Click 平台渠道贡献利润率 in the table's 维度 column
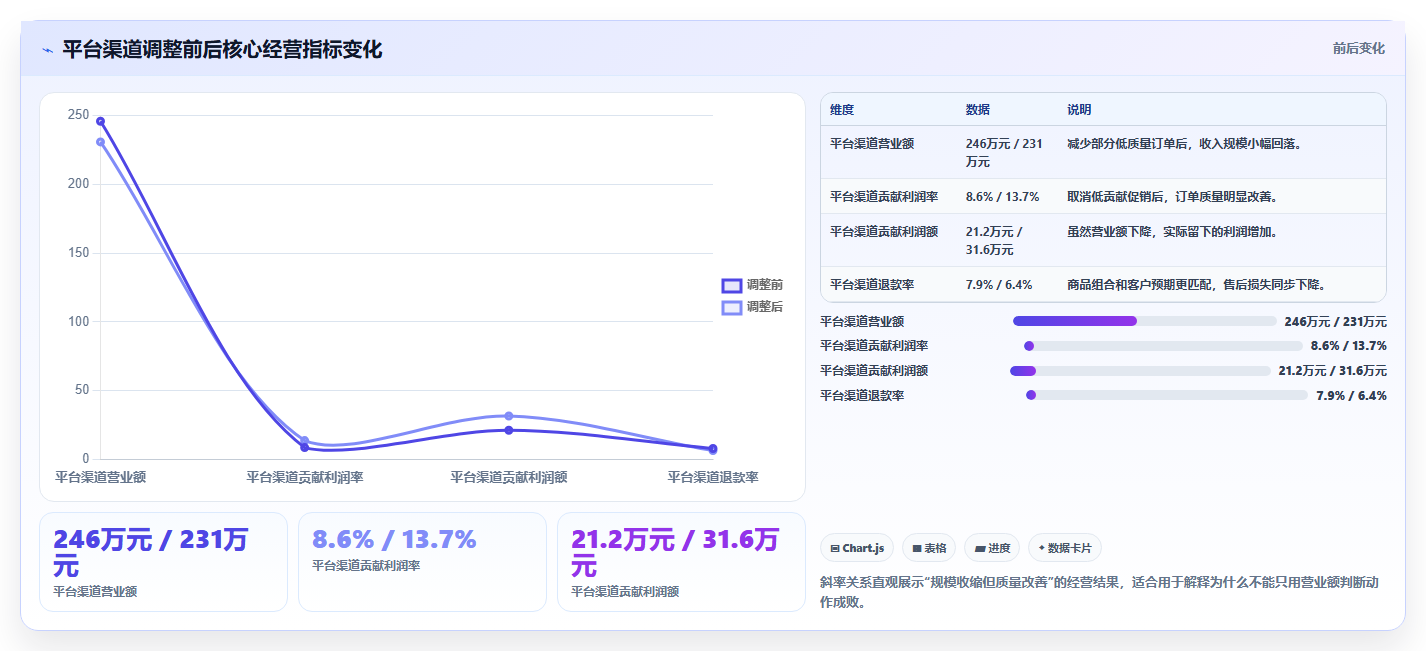The width and height of the screenshot is (1426, 651). point(884,197)
